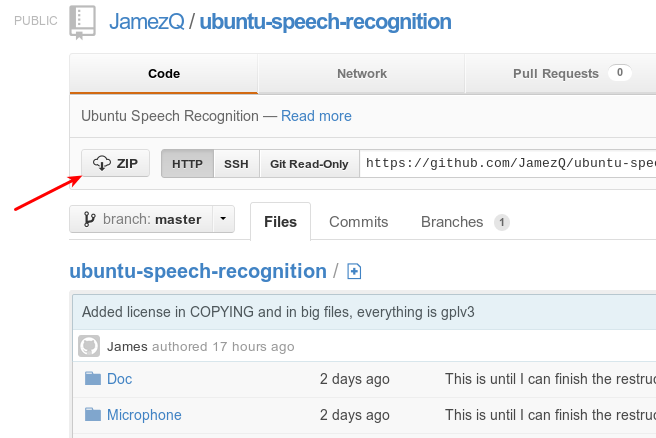Click the cloud download icon on ZIP

(x=101, y=163)
